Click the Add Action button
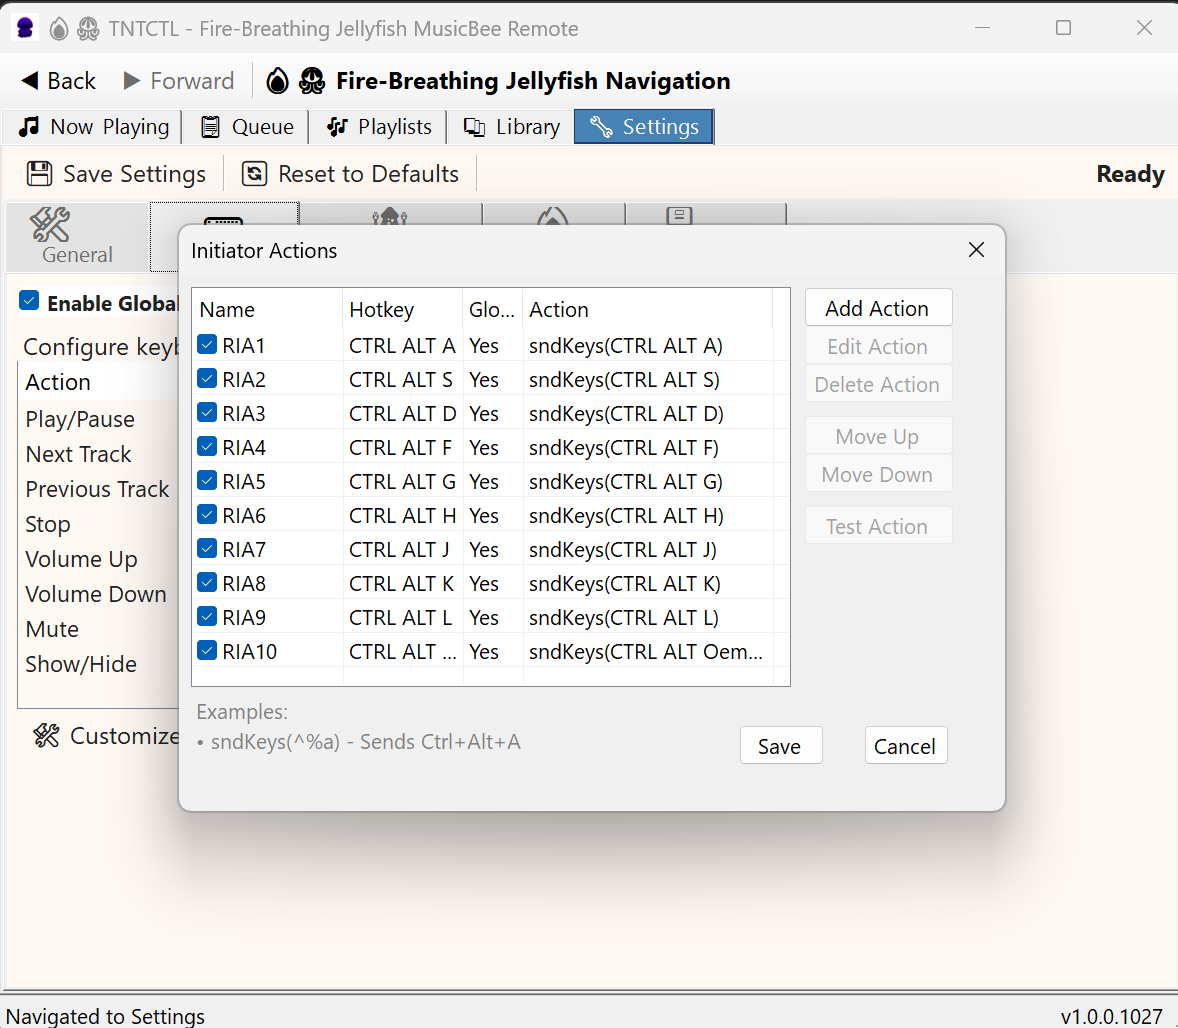This screenshot has width=1178, height=1028. click(x=878, y=307)
